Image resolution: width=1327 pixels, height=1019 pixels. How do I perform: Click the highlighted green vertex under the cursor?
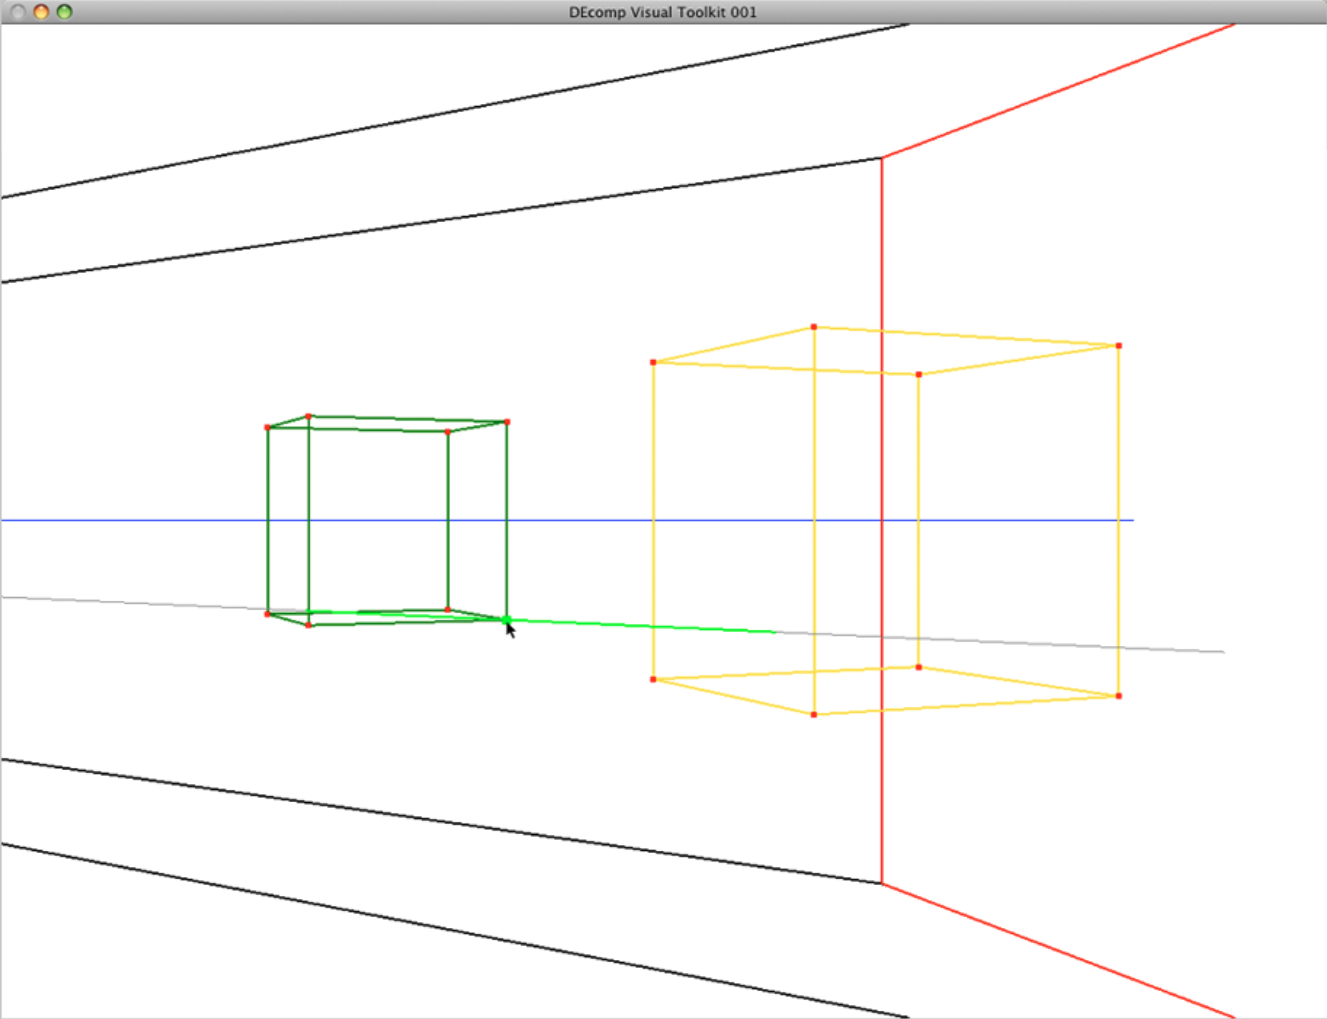[507, 619]
